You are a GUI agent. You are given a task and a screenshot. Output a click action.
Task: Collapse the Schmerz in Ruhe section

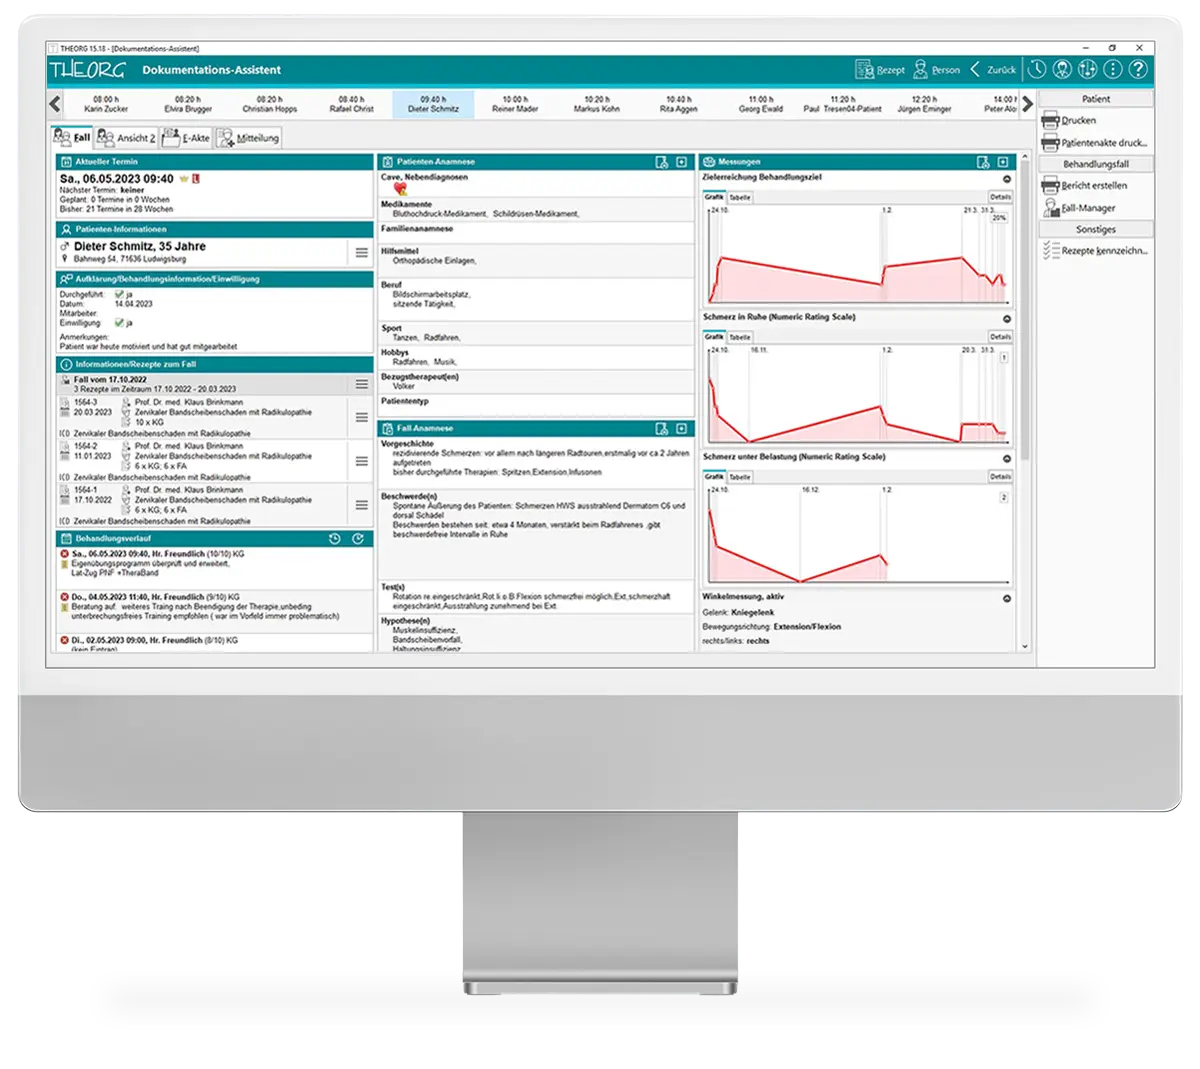[x=1006, y=319]
